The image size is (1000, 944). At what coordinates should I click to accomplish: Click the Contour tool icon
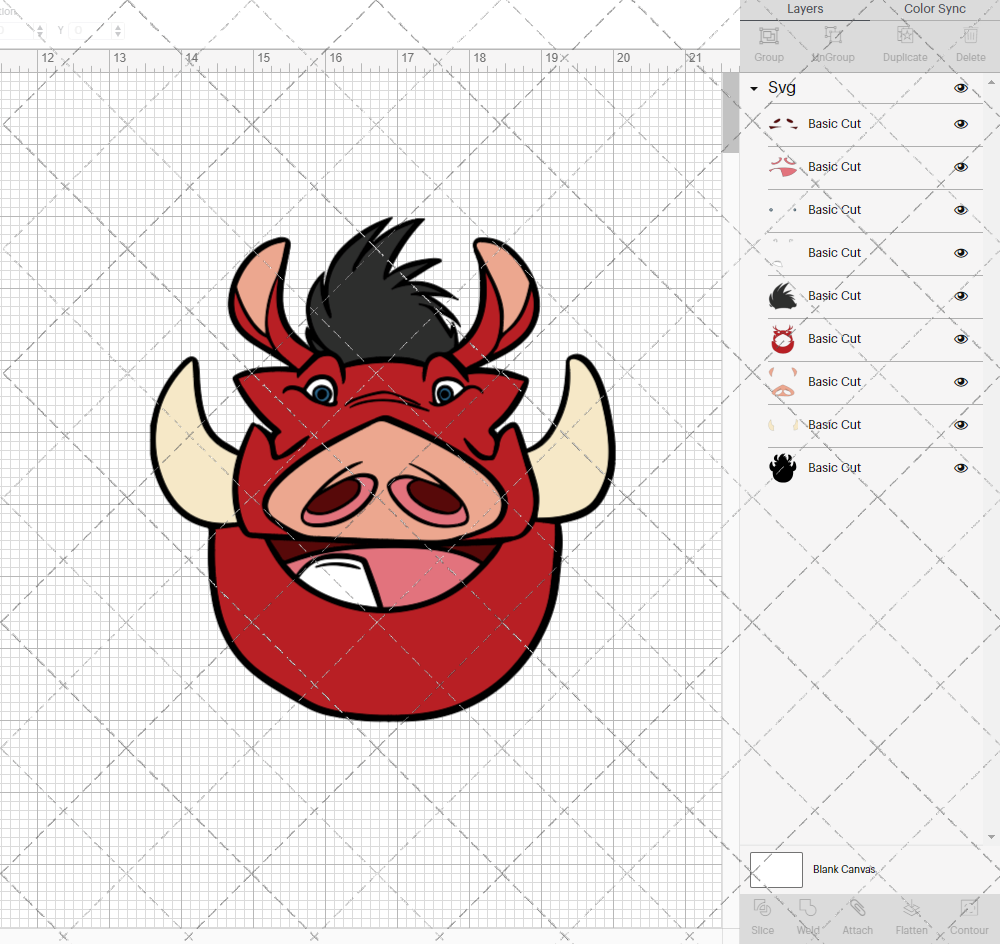click(969, 907)
